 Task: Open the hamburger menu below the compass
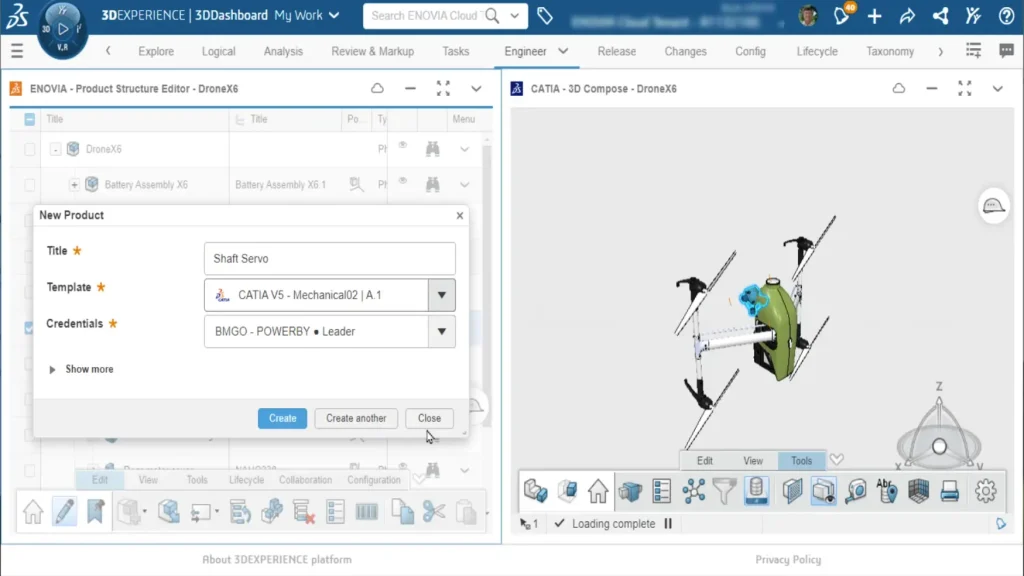coord(17,51)
